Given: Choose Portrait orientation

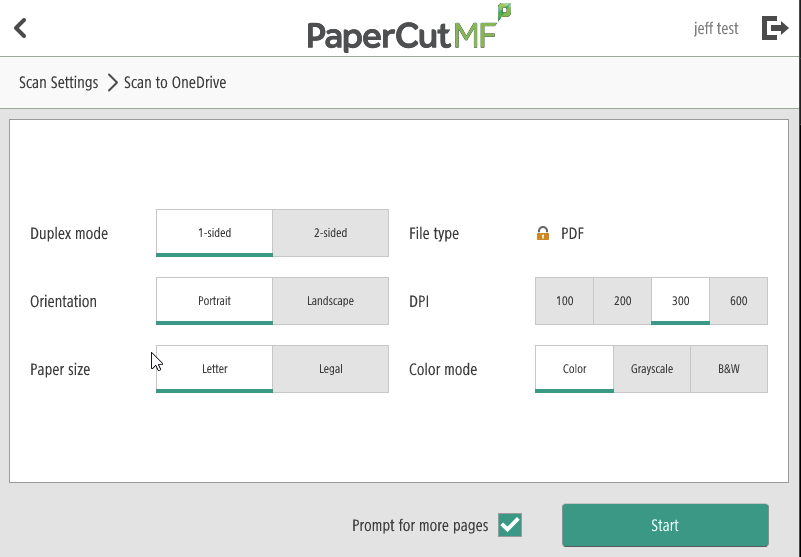Looking at the screenshot, I should 214,301.
